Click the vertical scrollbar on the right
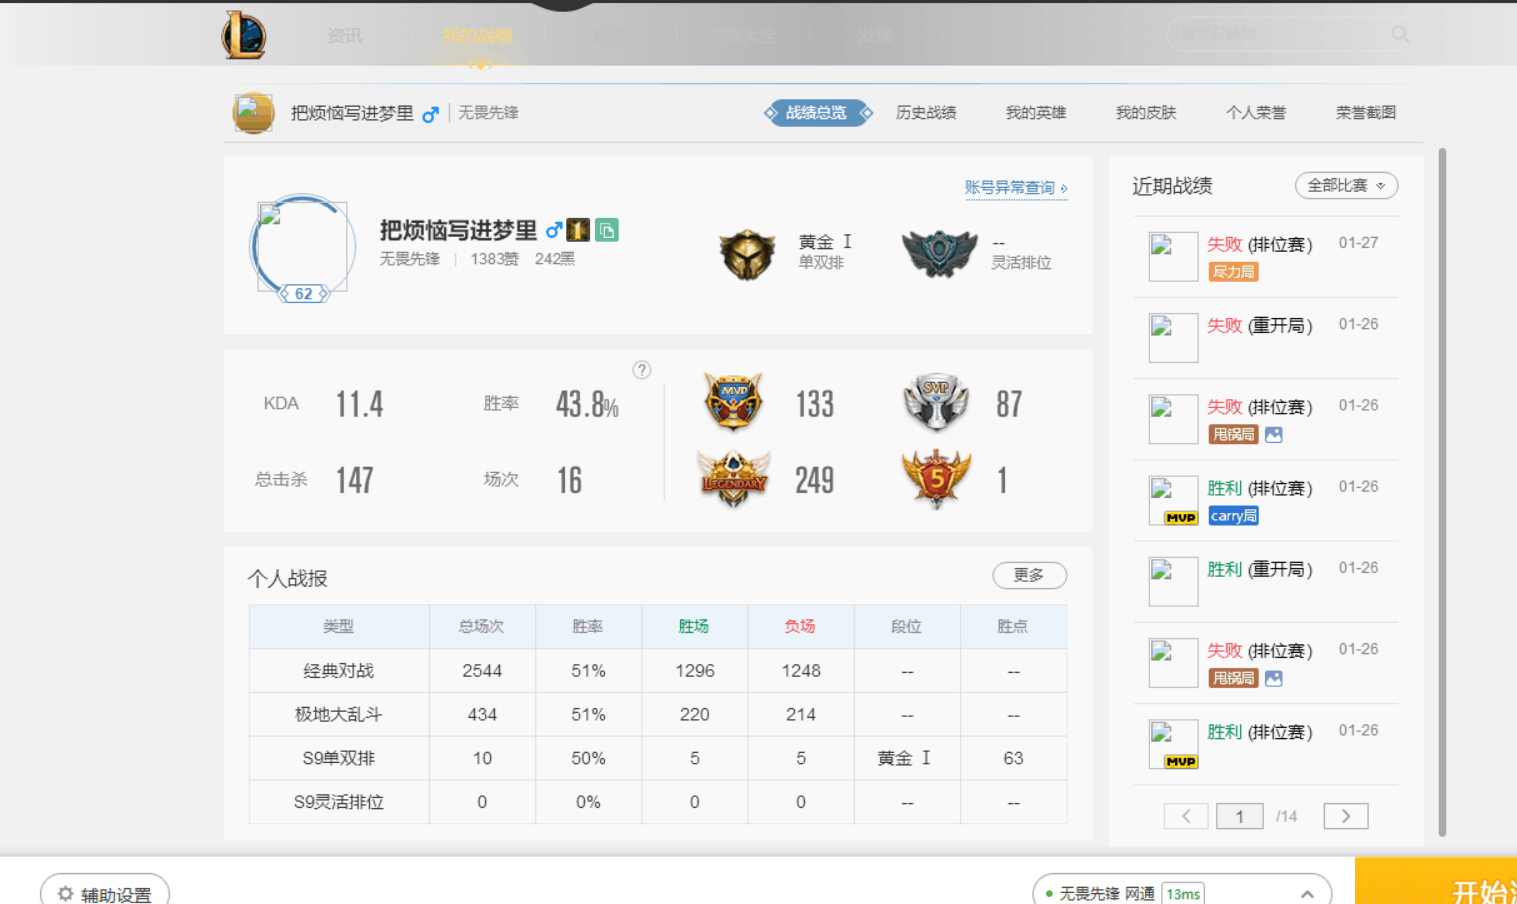Screen dimensions: 1517x904 point(1442,490)
